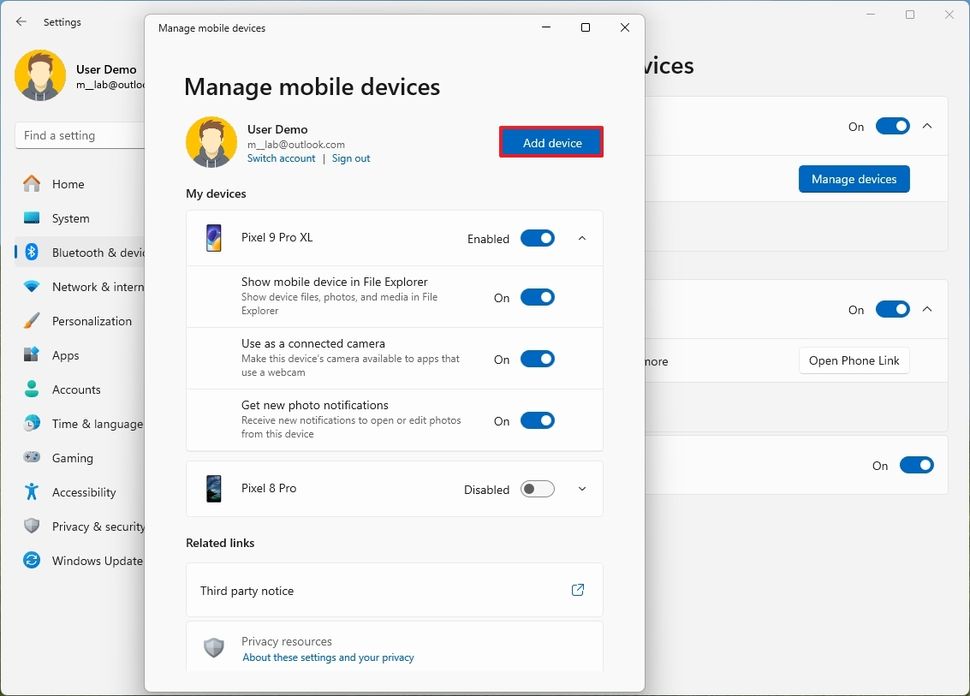Turn off Use as a connected camera
This screenshot has width=970, height=696.
pyautogui.click(x=537, y=359)
